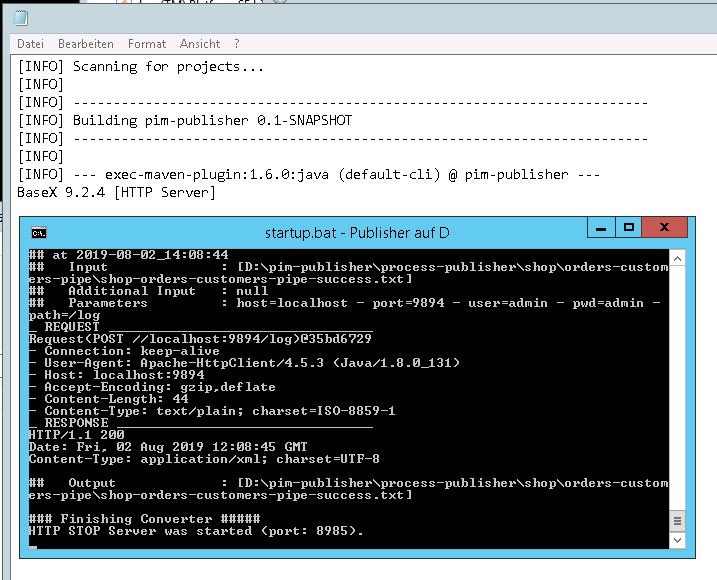Open the Bearbeiten menu in Notepad
The height and width of the screenshot is (580, 717).
click(x=86, y=44)
